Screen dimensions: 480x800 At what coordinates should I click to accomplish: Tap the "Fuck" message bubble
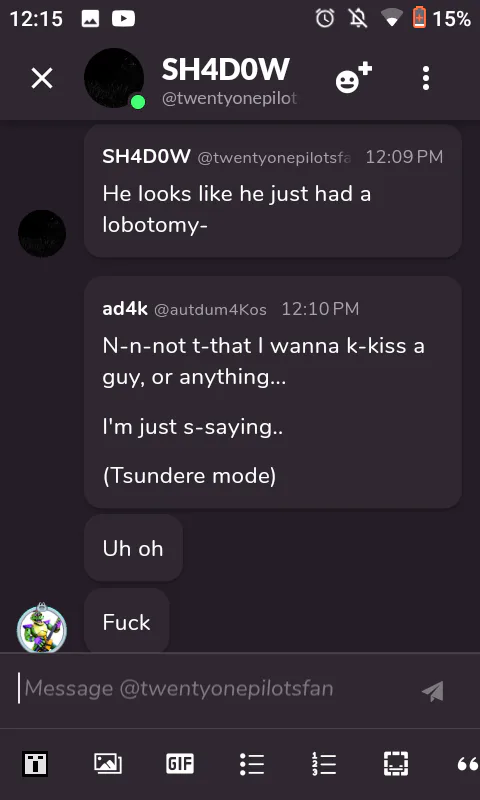(x=127, y=622)
